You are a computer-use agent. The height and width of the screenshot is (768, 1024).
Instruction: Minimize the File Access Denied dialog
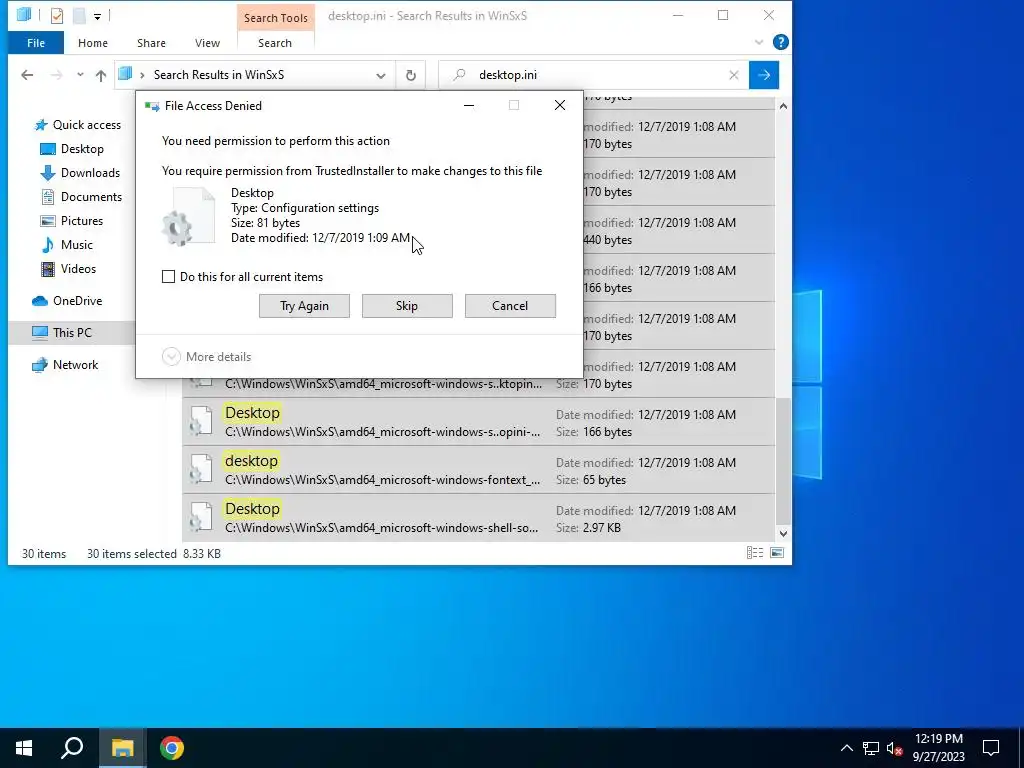[469, 106]
